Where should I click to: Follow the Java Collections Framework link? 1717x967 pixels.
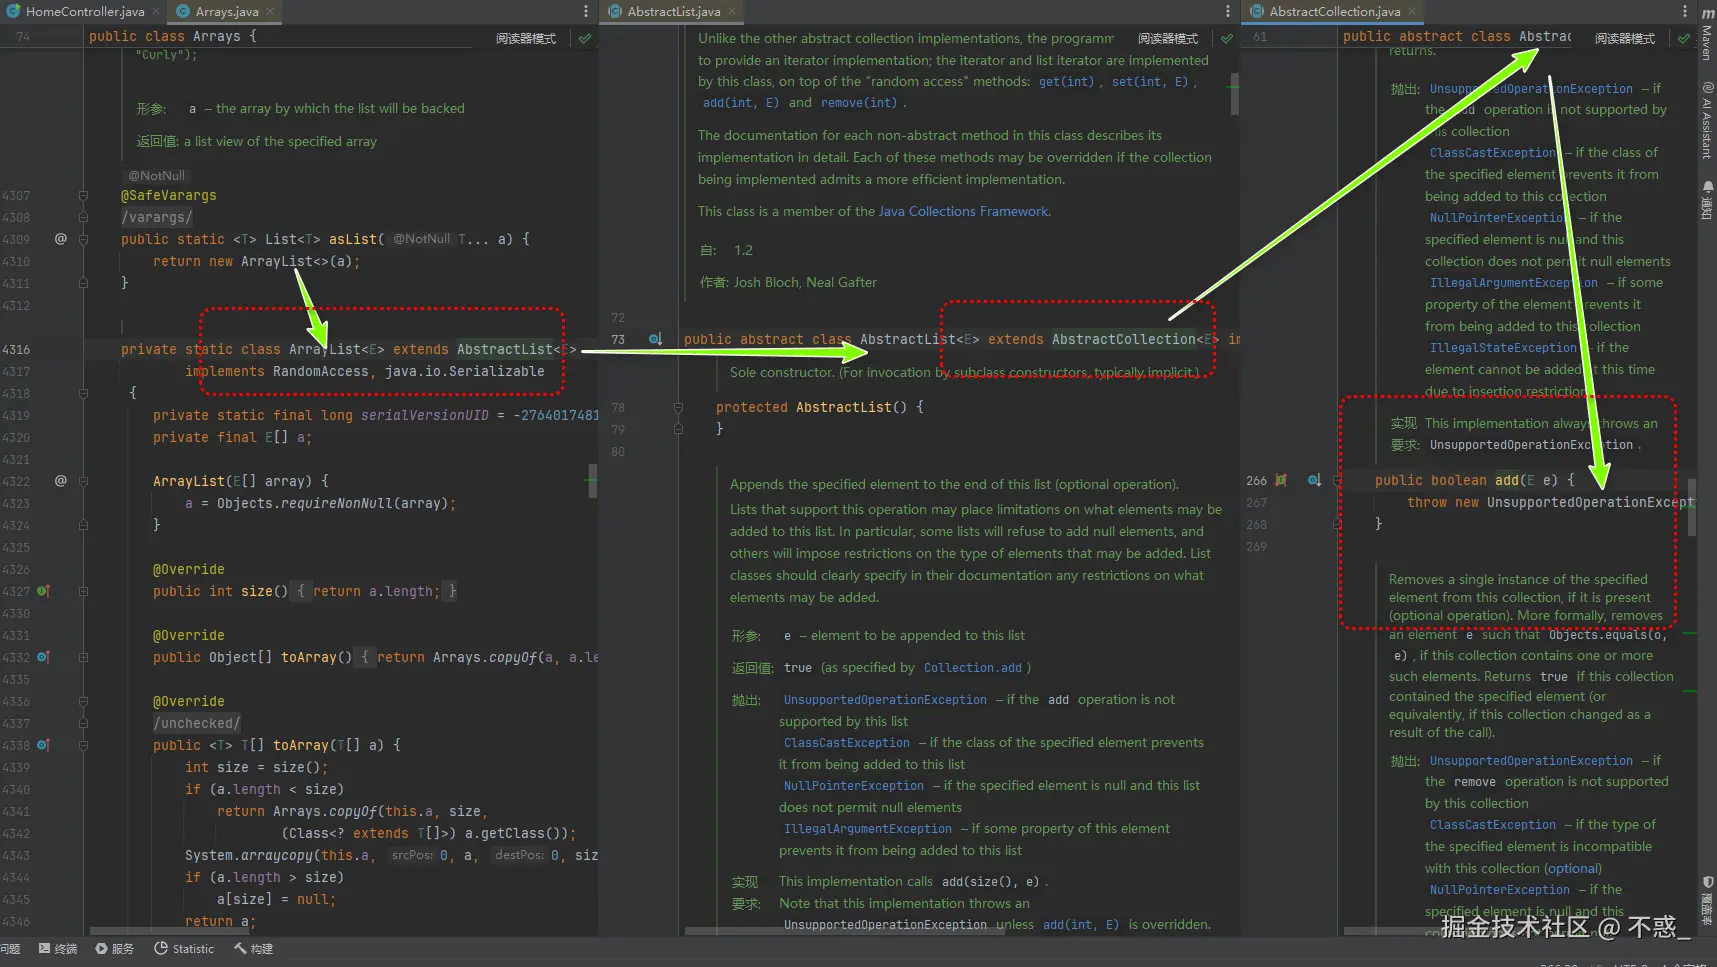[964, 211]
